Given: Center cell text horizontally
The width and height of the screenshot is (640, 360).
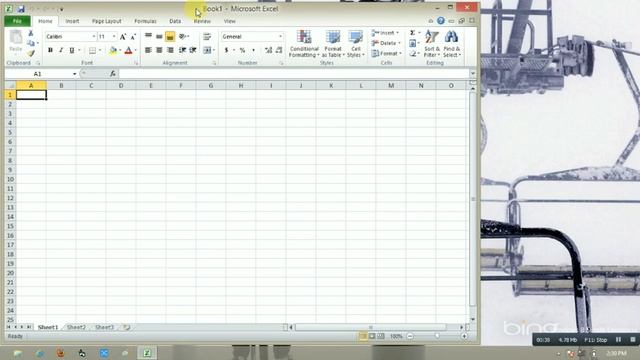Looking at the screenshot, I should (159, 50).
